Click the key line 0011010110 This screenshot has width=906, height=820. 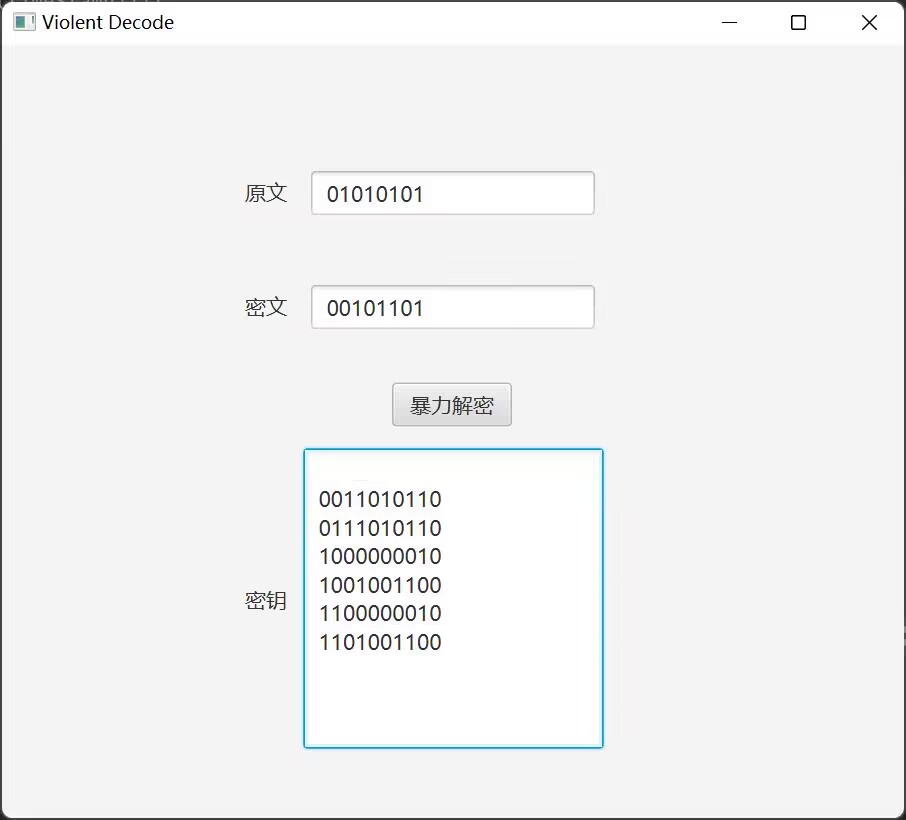click(380, 499)
